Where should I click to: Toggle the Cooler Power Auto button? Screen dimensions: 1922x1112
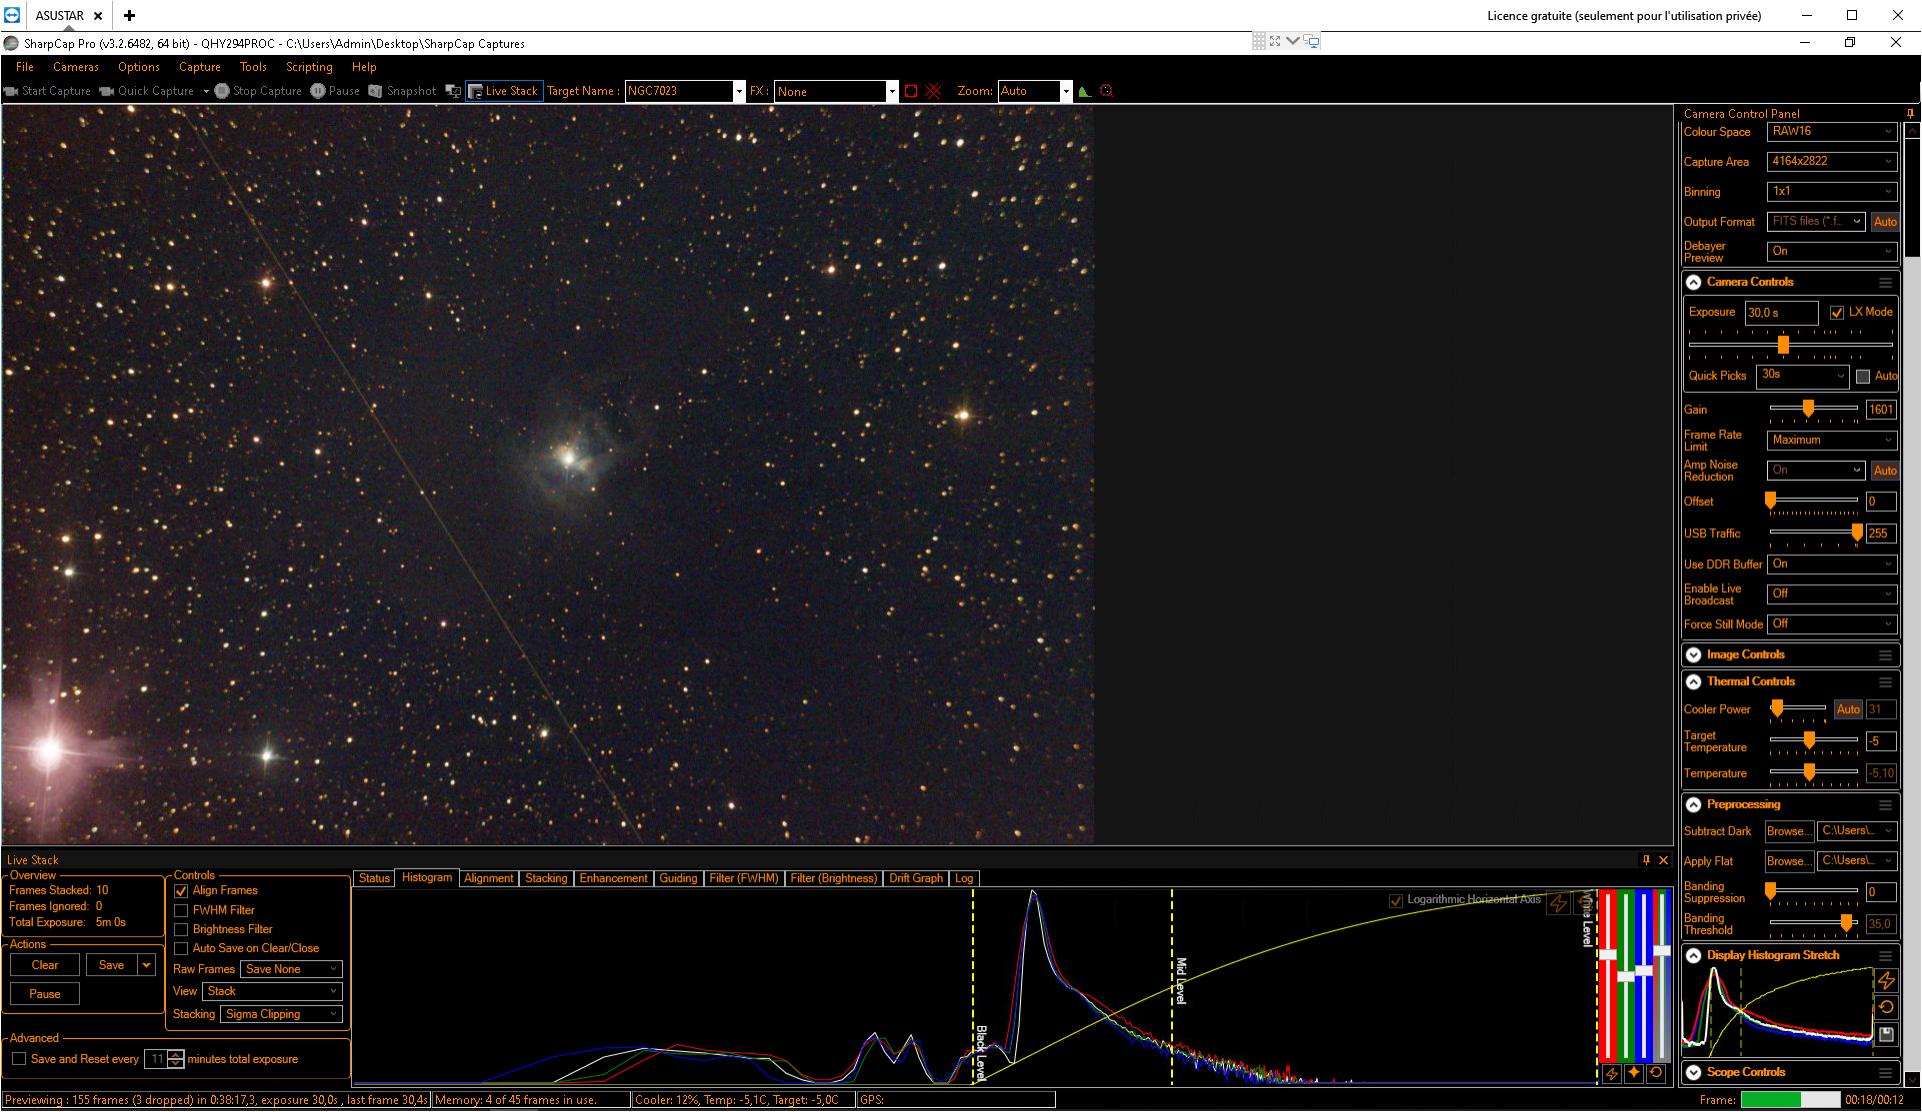coord(1848,709)
